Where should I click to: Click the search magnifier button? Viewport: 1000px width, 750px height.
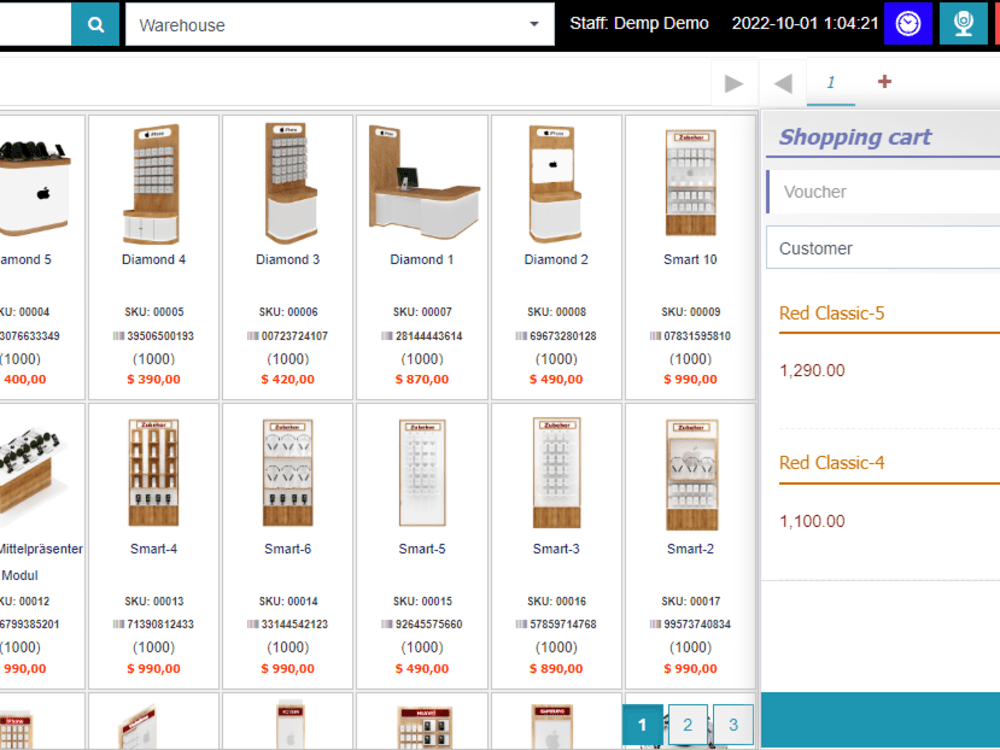pyautogui.click(x=95, y=24)
